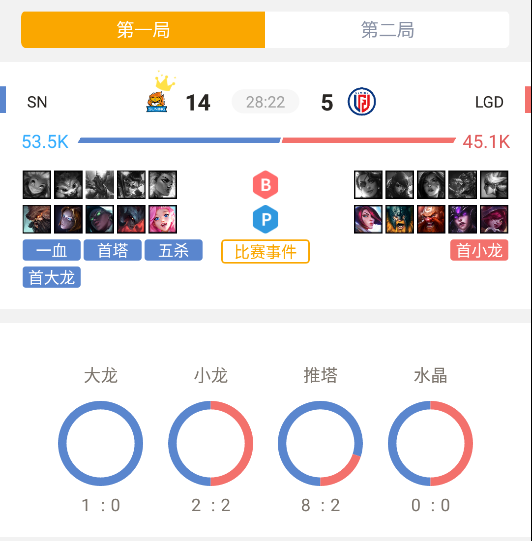Viewport: 532px width, 541px height.
Task: Select LGD's last banned champion portrait
Action: coord(494,185)
